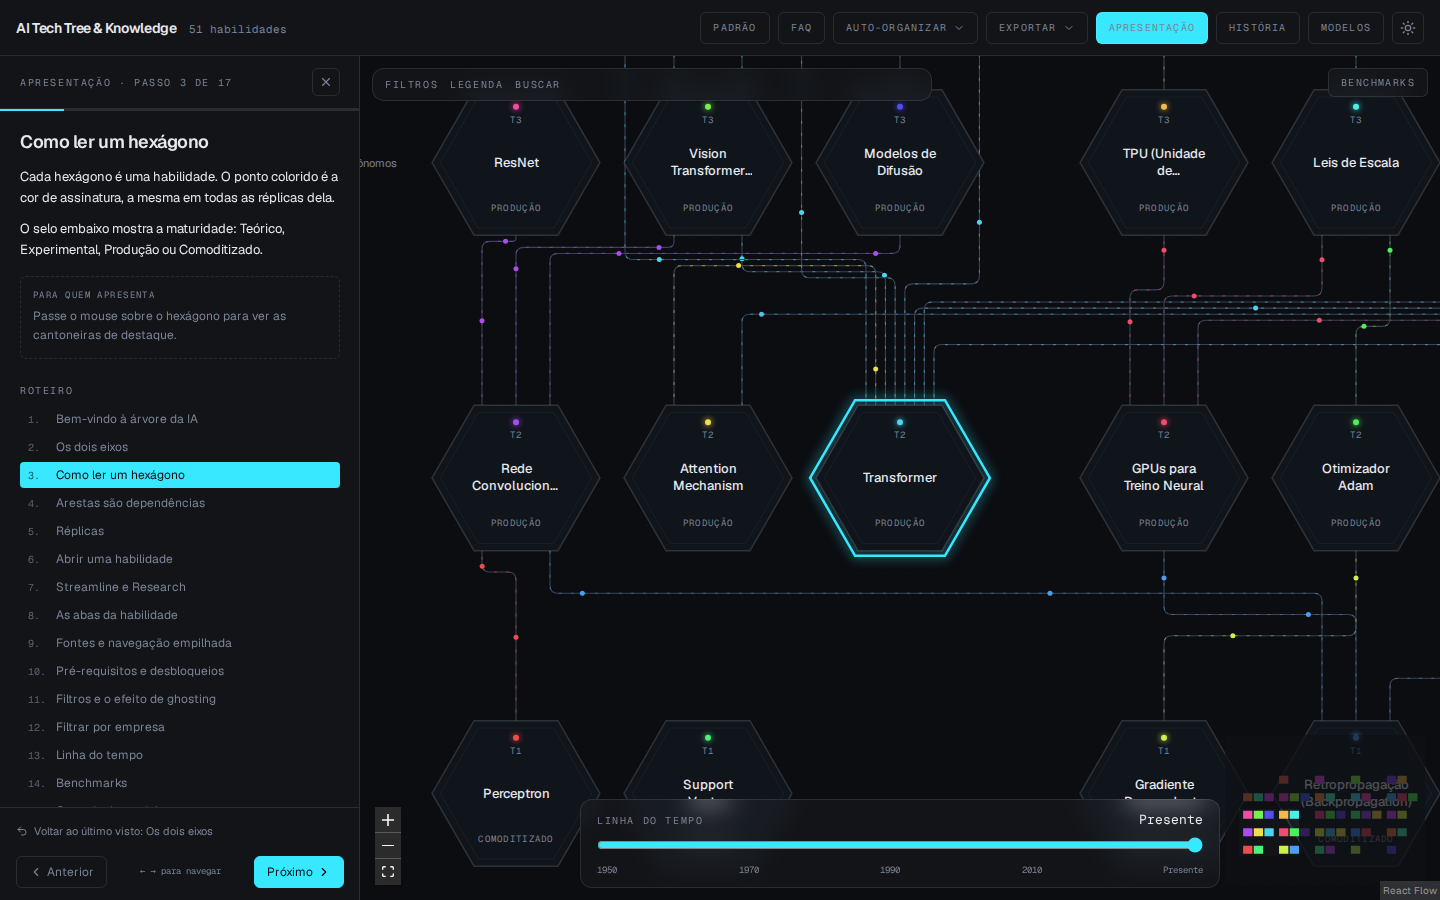Open the Auto-Organizar dropdown
Image resolution: width=1440 pixels, height=900 pixels.
point(905,28)
